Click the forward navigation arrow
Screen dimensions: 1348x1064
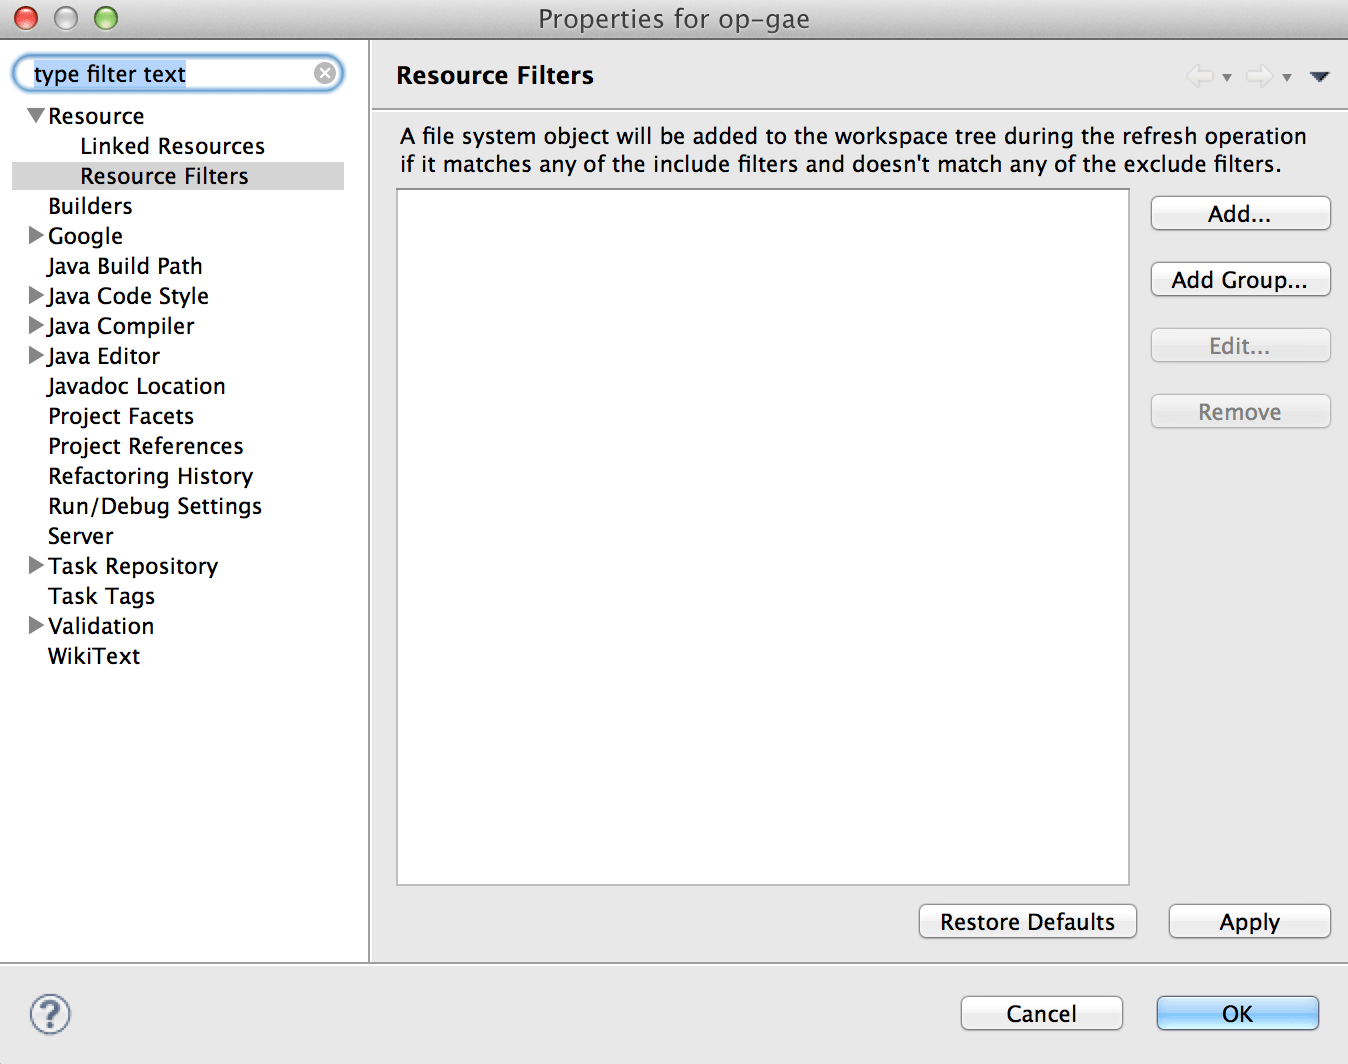pos(1259,75)
